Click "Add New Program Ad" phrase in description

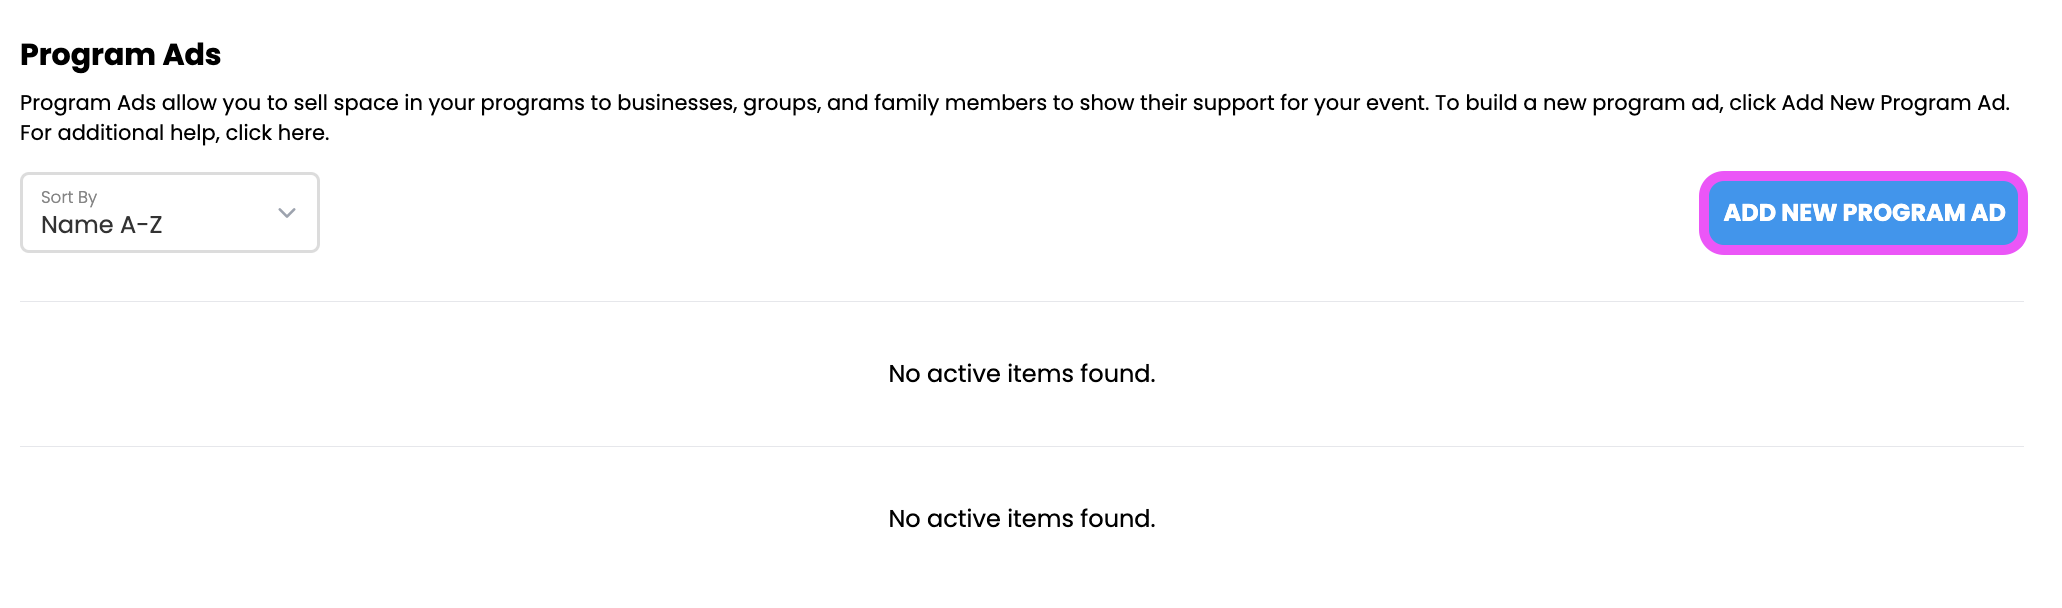tap(1893, 103)
